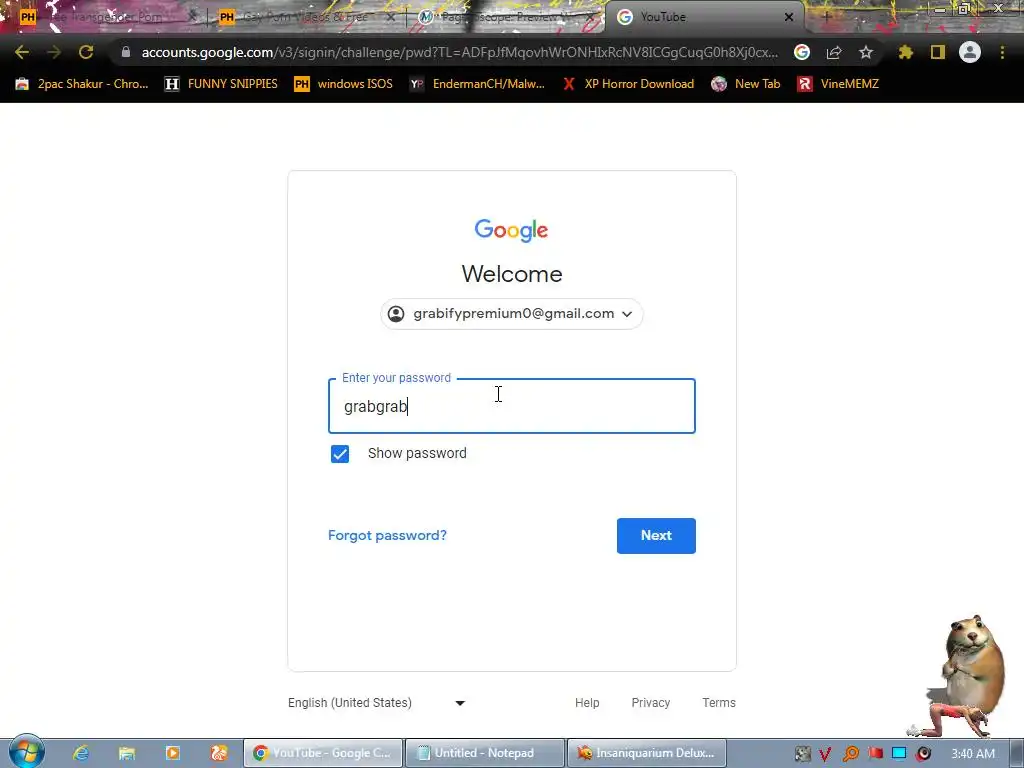Click the red flag tray icon

(876, 754)
